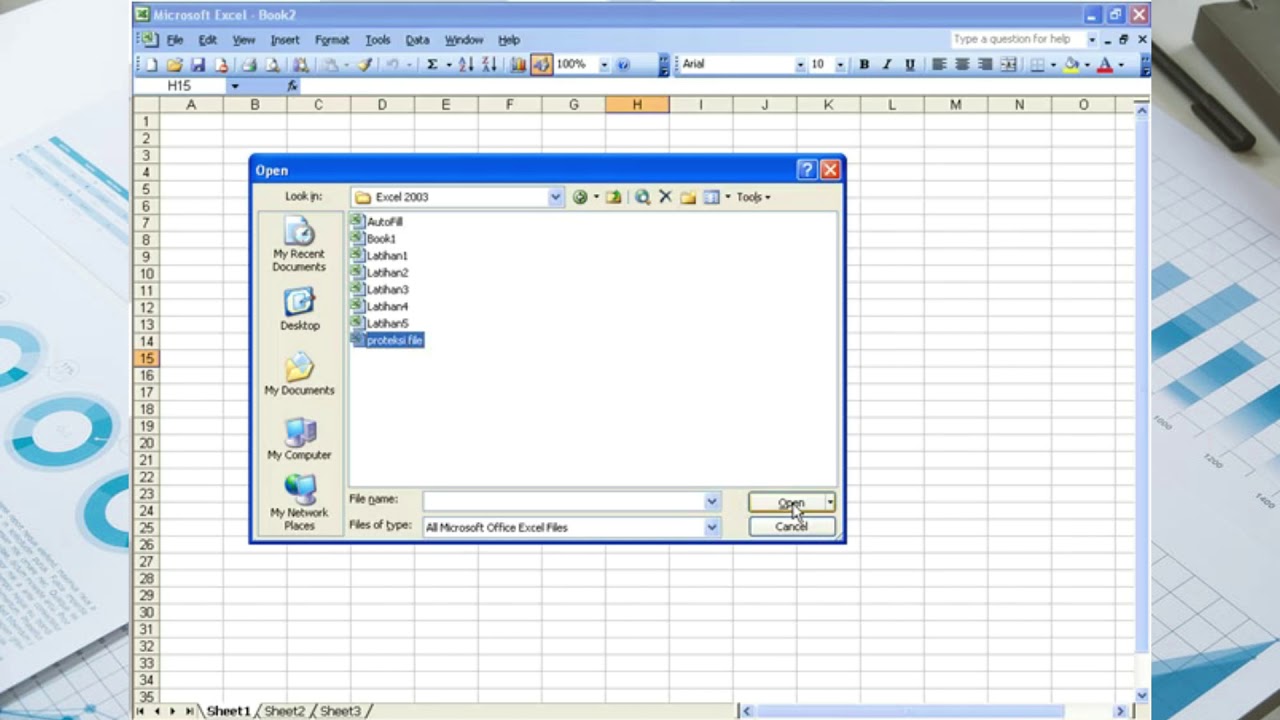Click the Merge and Center icon

[x=1009, y=64]
